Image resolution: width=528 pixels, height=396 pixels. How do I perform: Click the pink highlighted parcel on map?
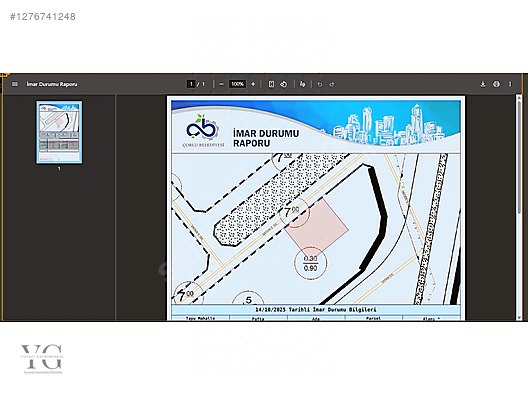(317, 225)
